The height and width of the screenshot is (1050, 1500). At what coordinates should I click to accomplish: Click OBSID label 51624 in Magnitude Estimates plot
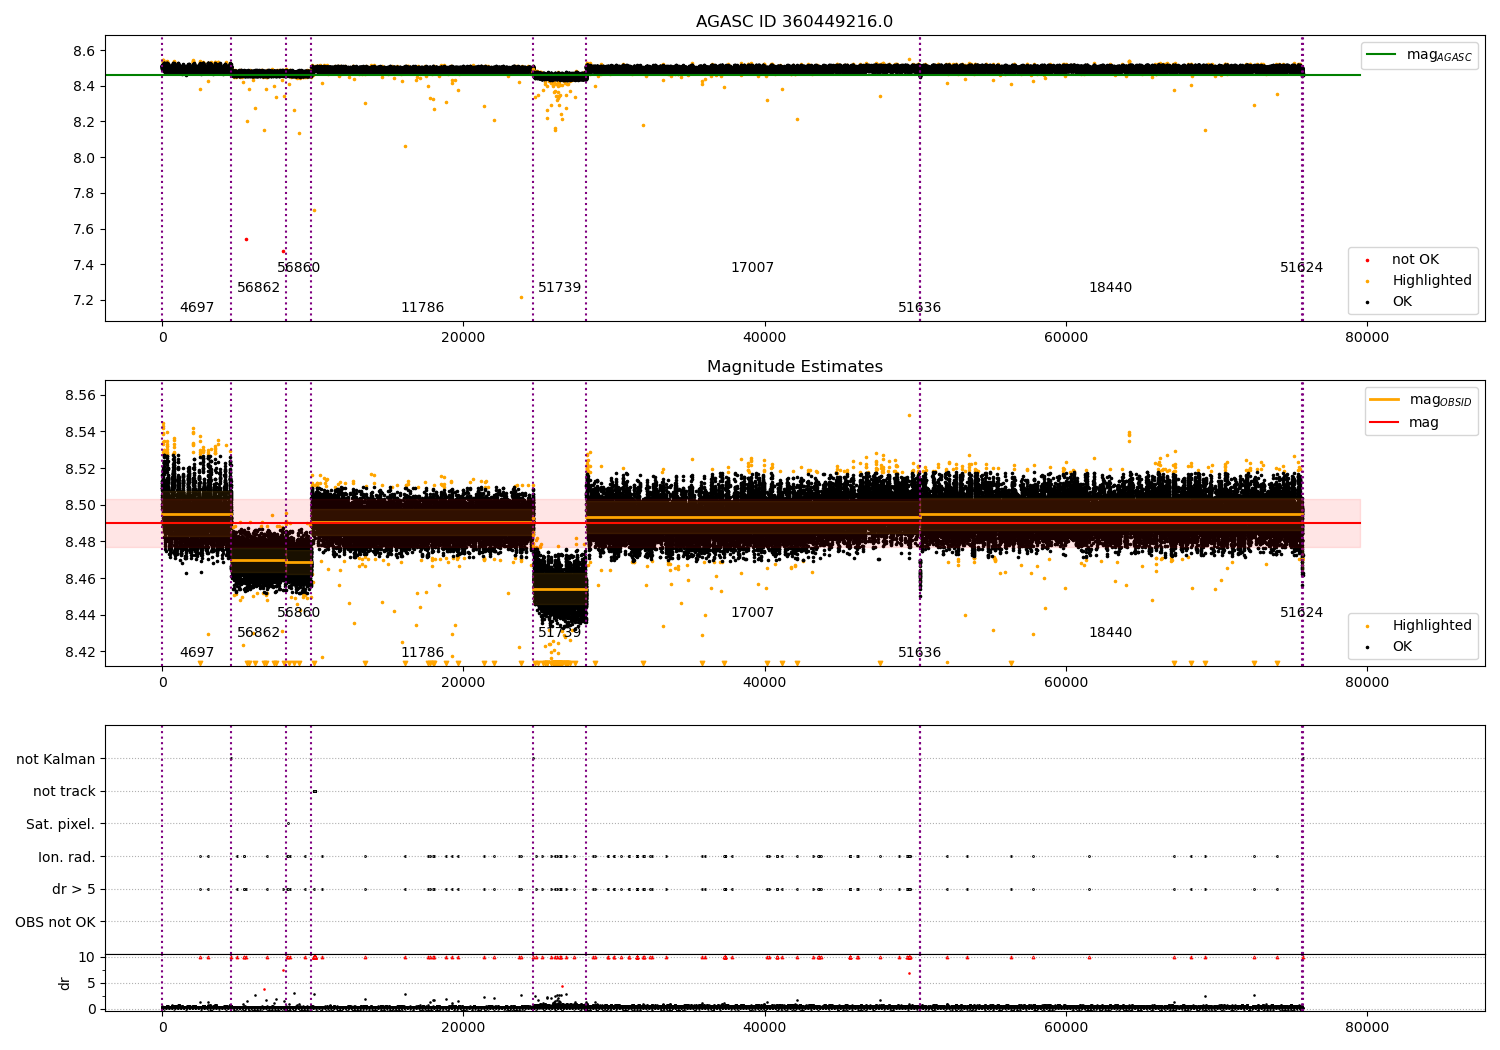click(1302, 613)
